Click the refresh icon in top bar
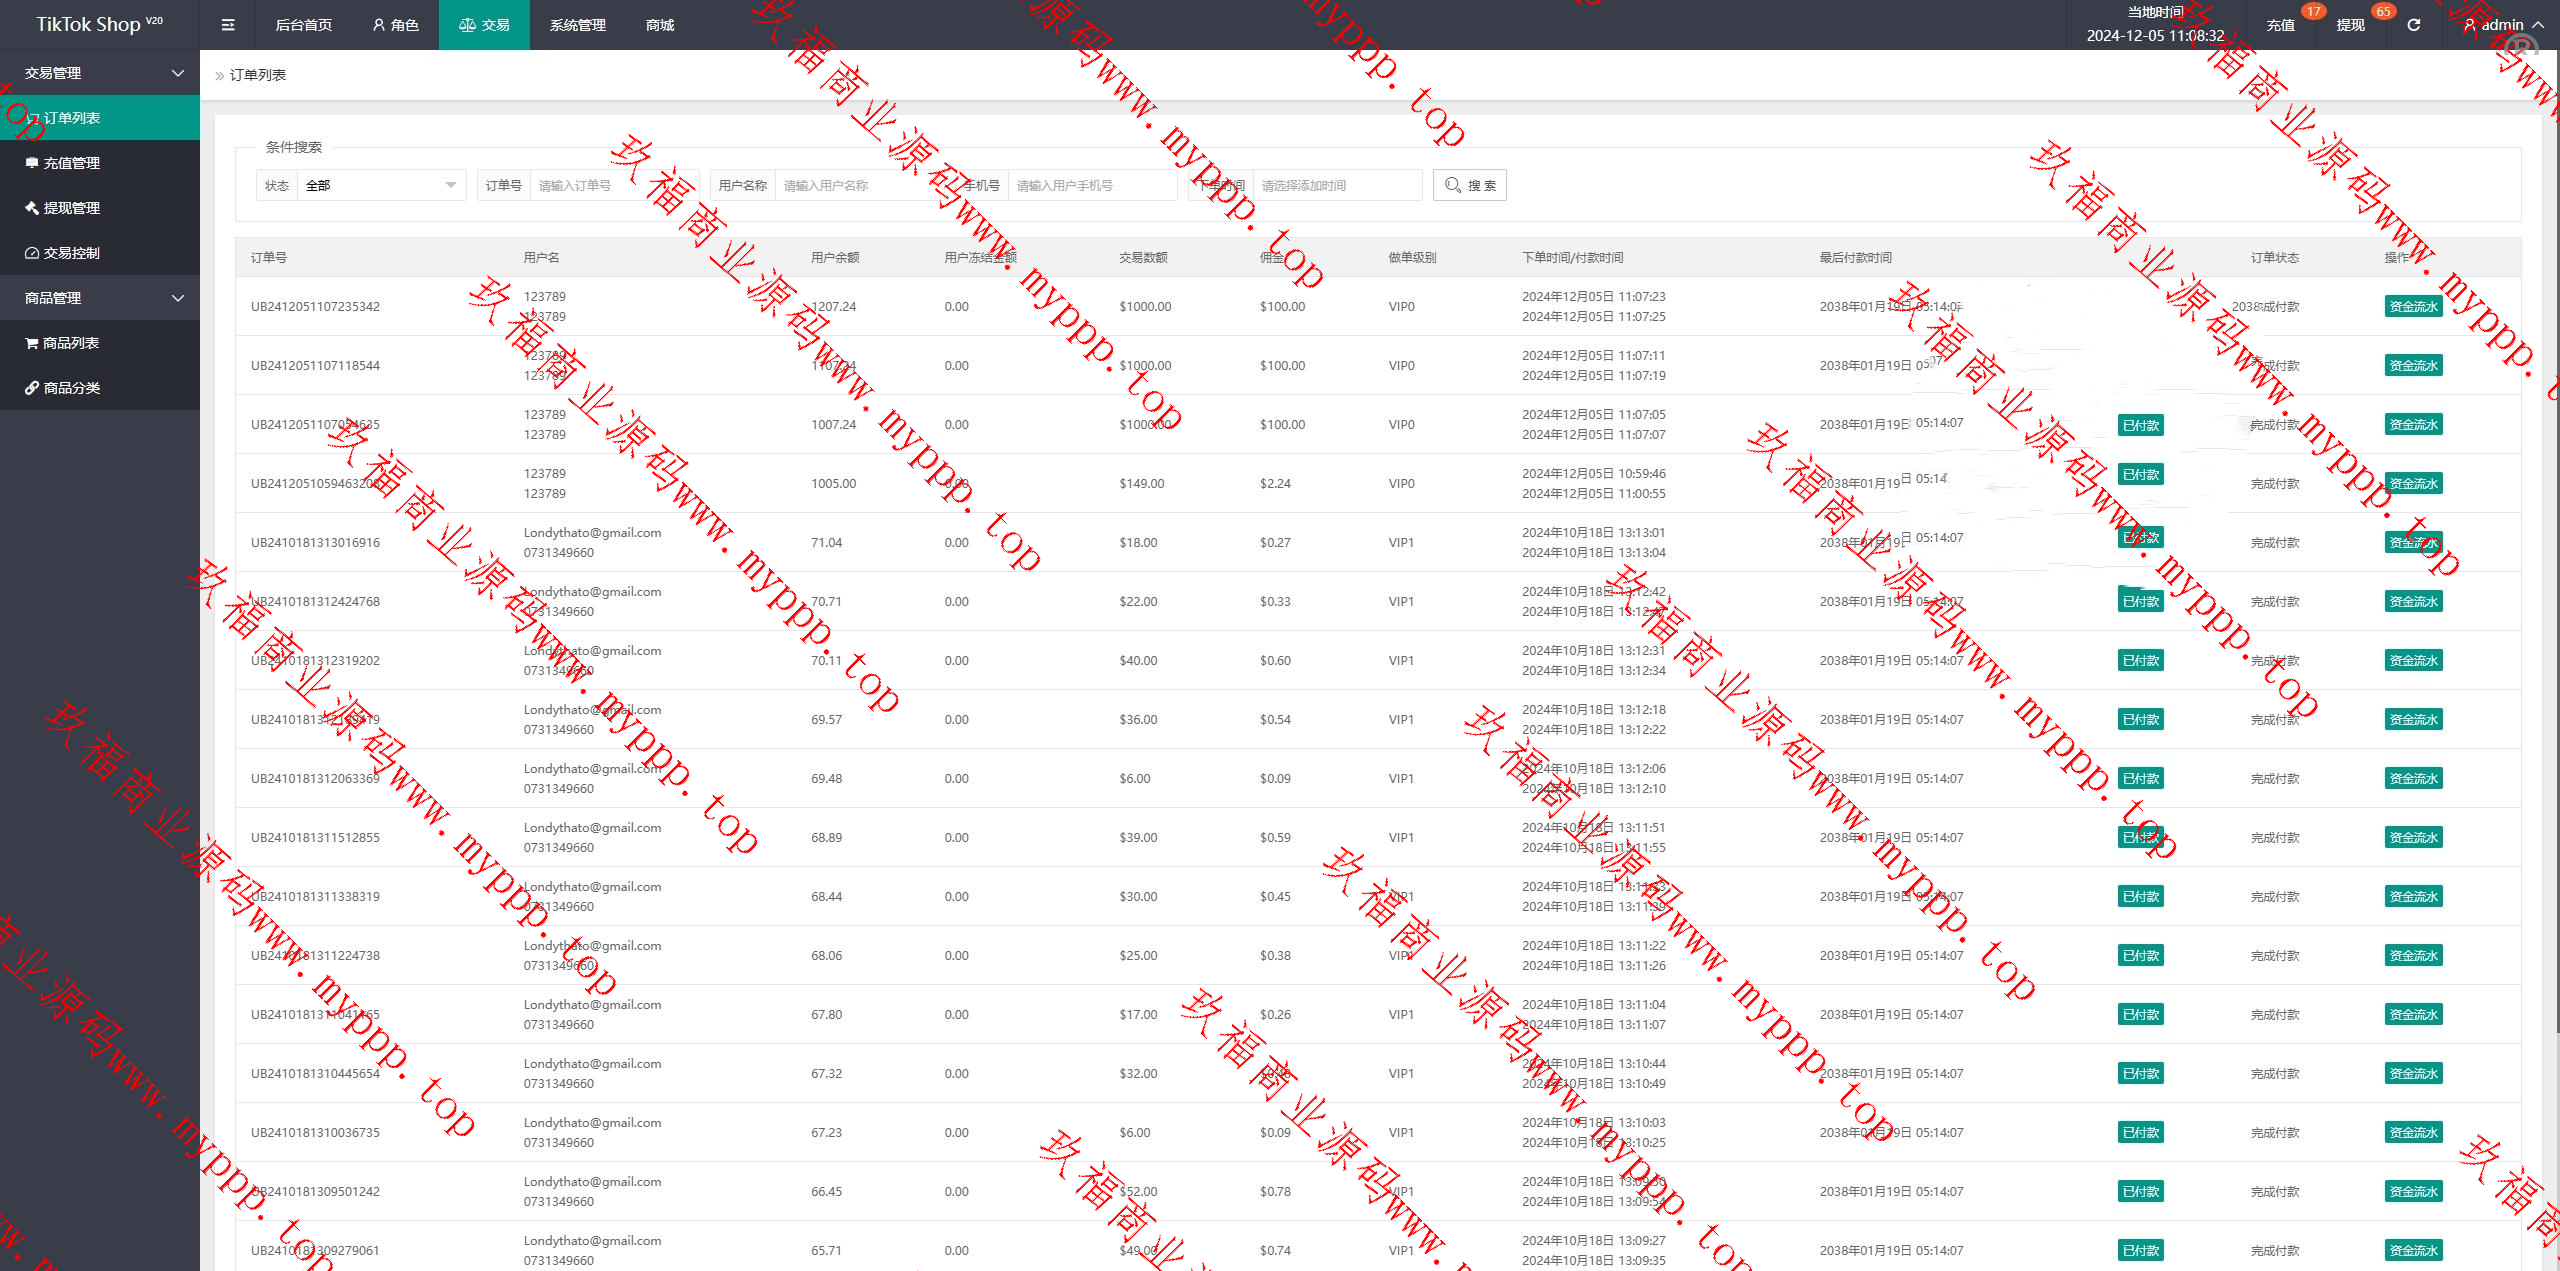Viewport: 2560px width, 1271px height. pos(2413,25)
